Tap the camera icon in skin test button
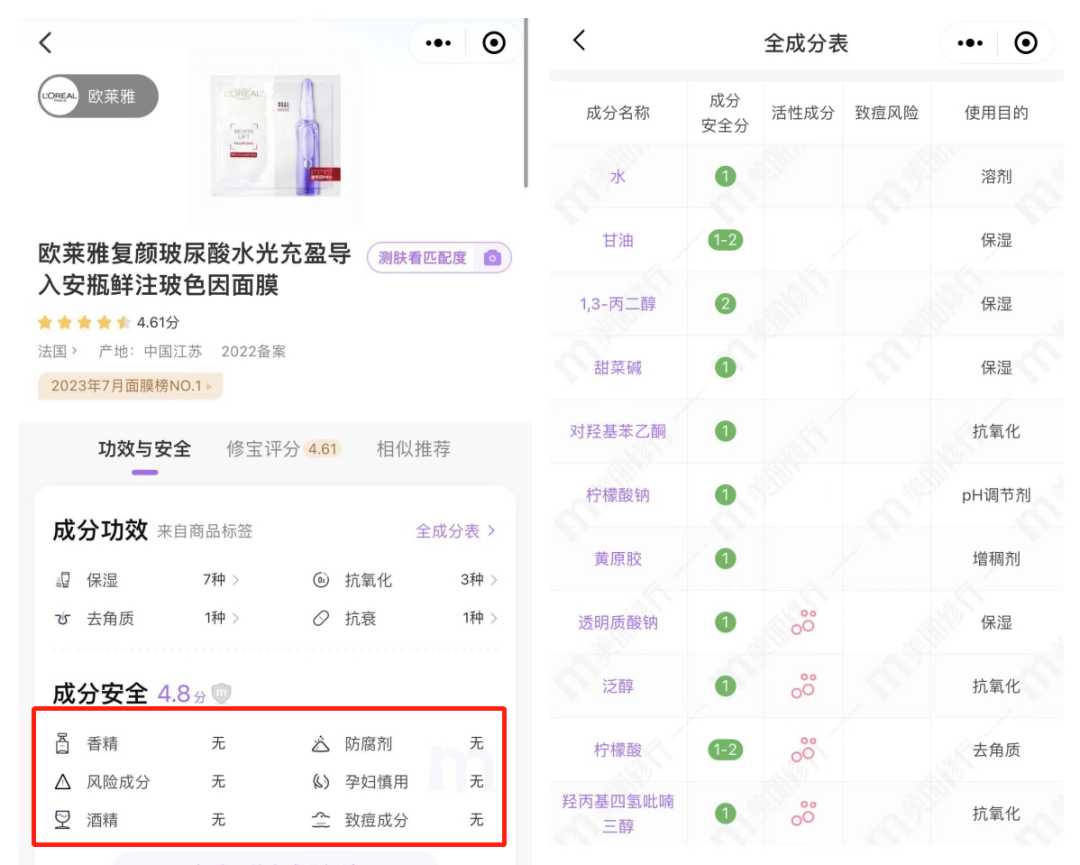 (492, 258)
